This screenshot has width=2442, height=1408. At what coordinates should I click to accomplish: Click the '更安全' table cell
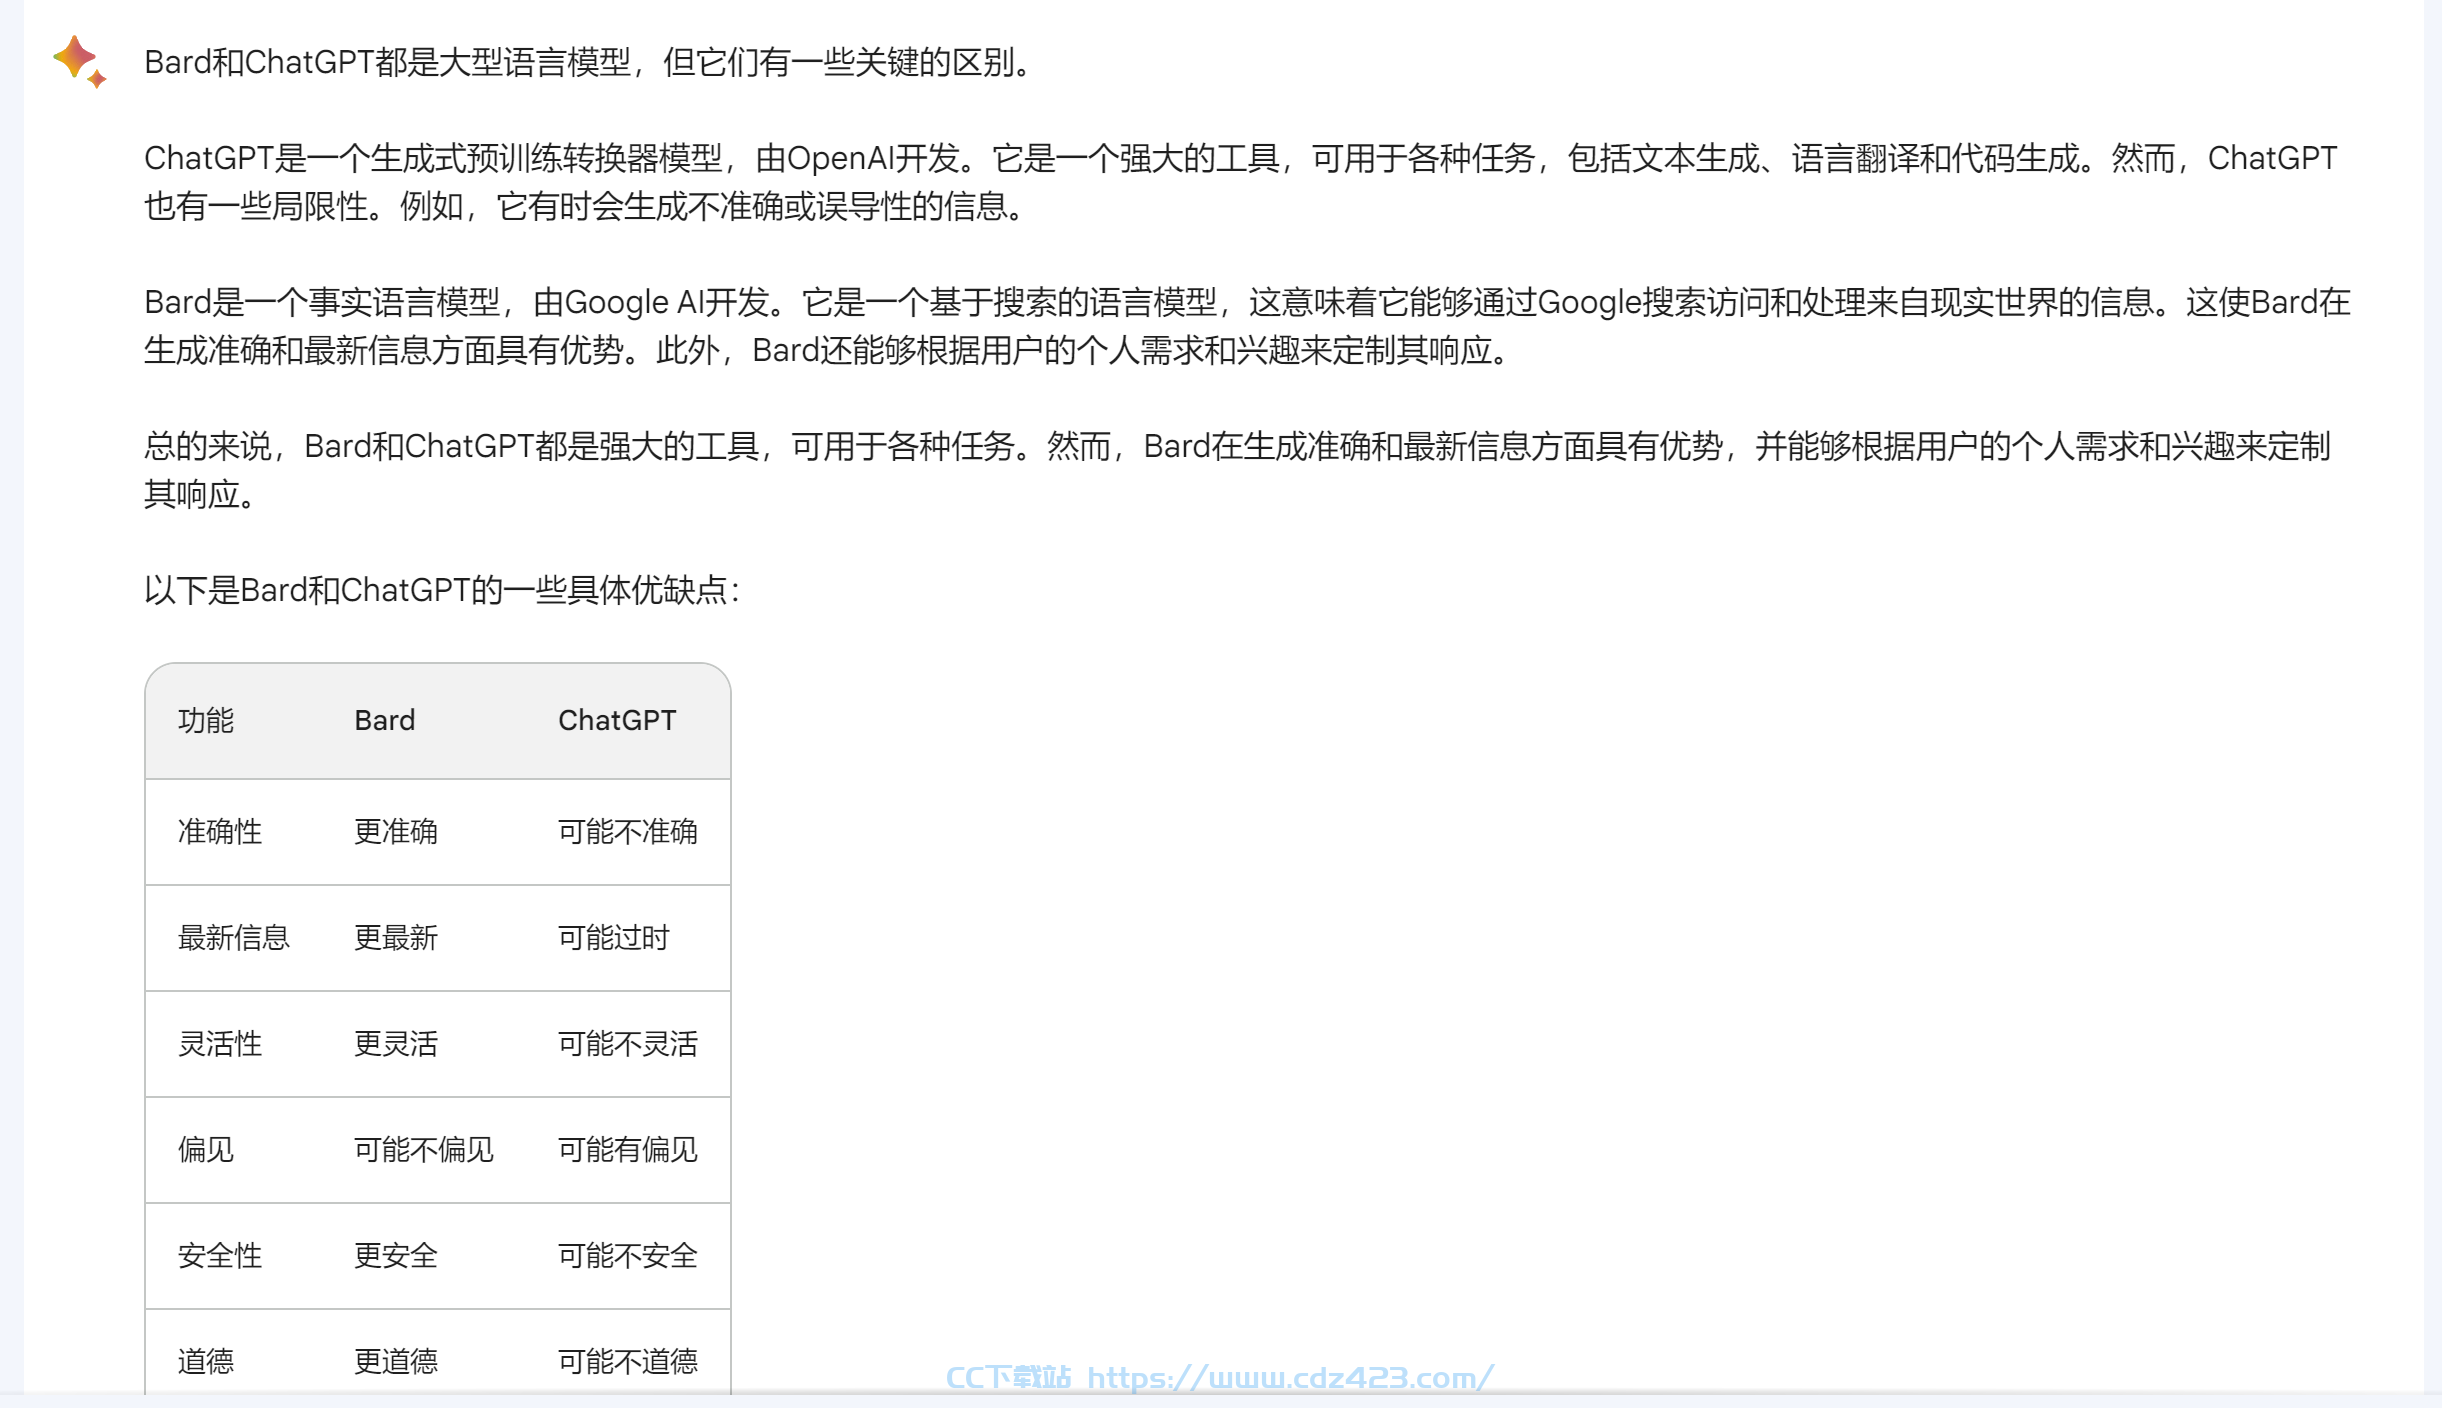click(396, 1255)
